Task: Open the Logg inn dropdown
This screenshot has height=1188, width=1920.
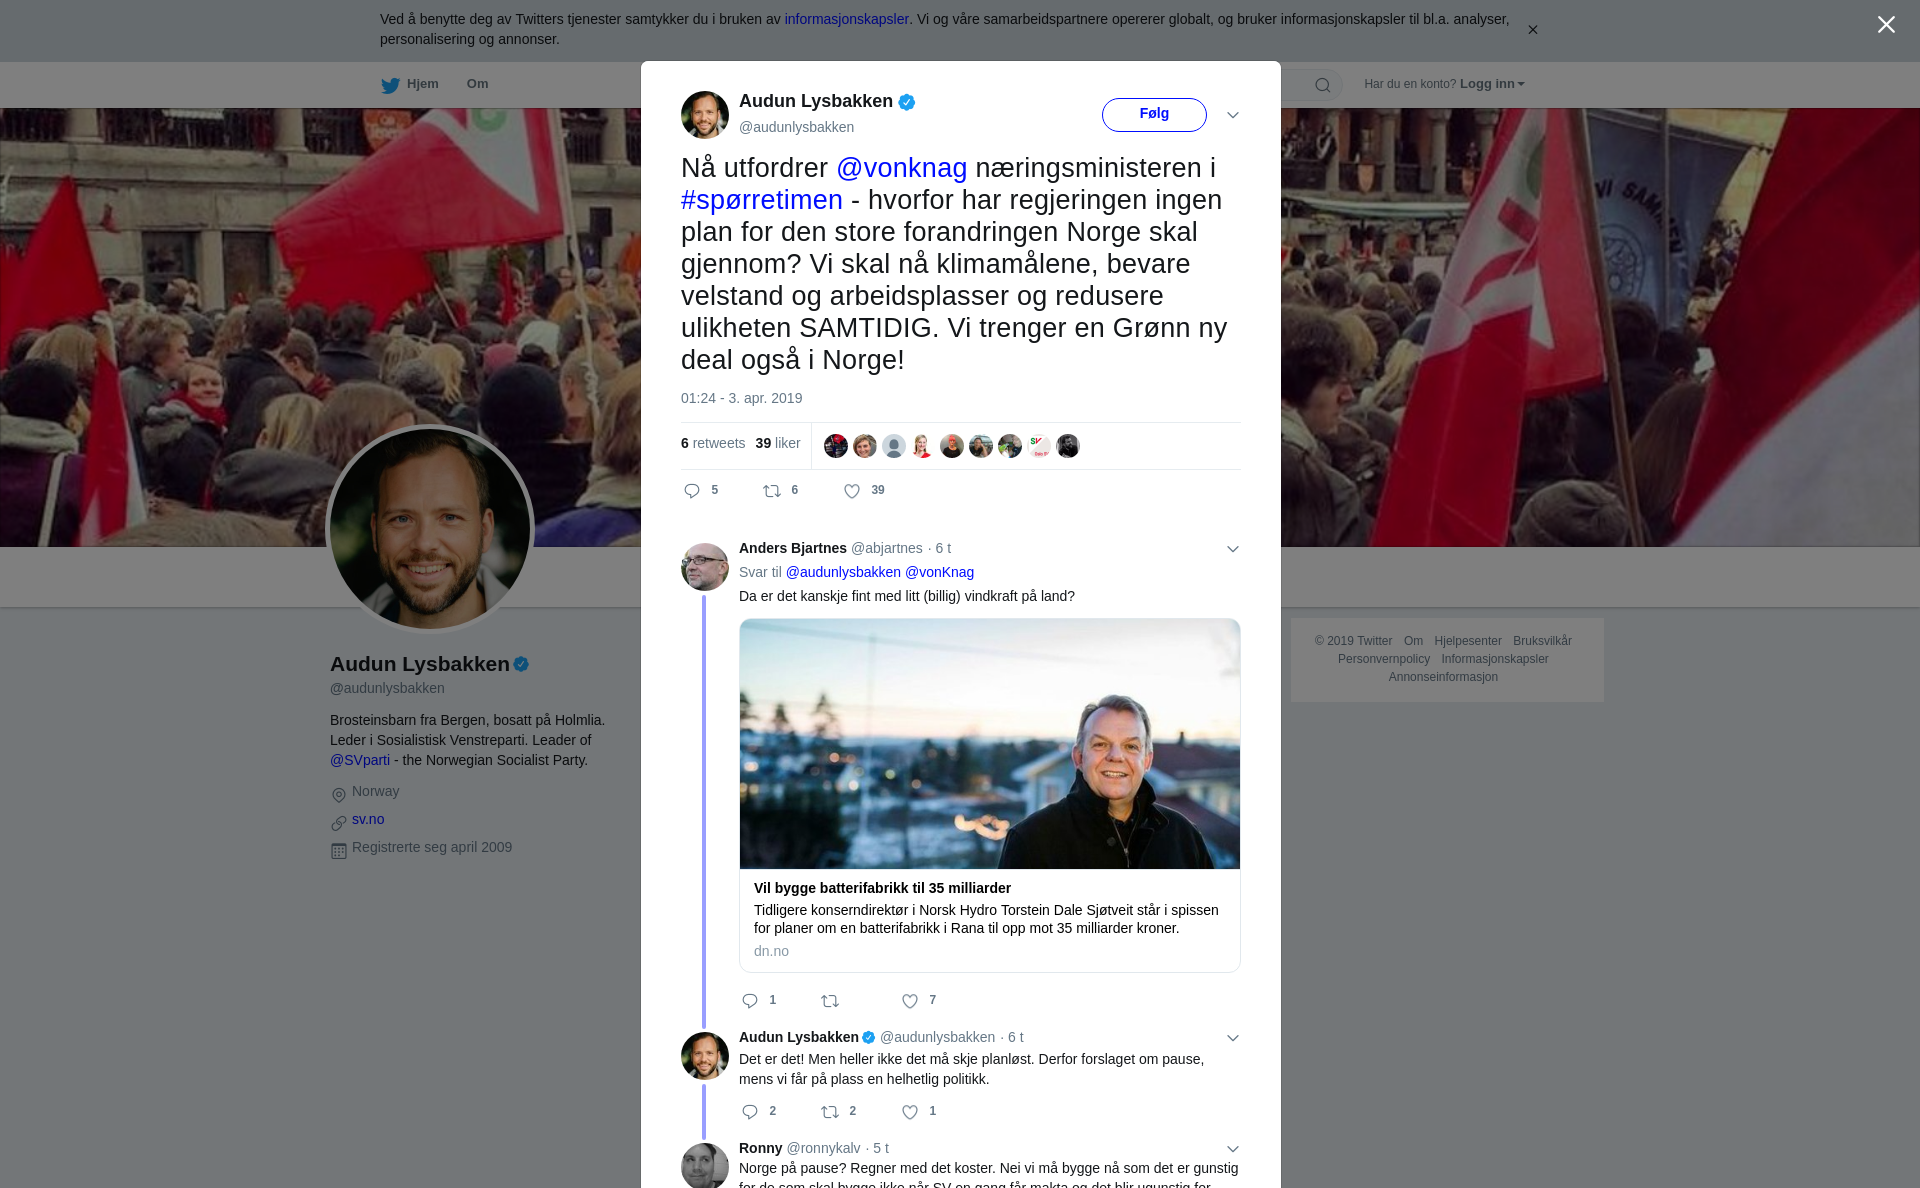Action: [x=1492, y=84]
